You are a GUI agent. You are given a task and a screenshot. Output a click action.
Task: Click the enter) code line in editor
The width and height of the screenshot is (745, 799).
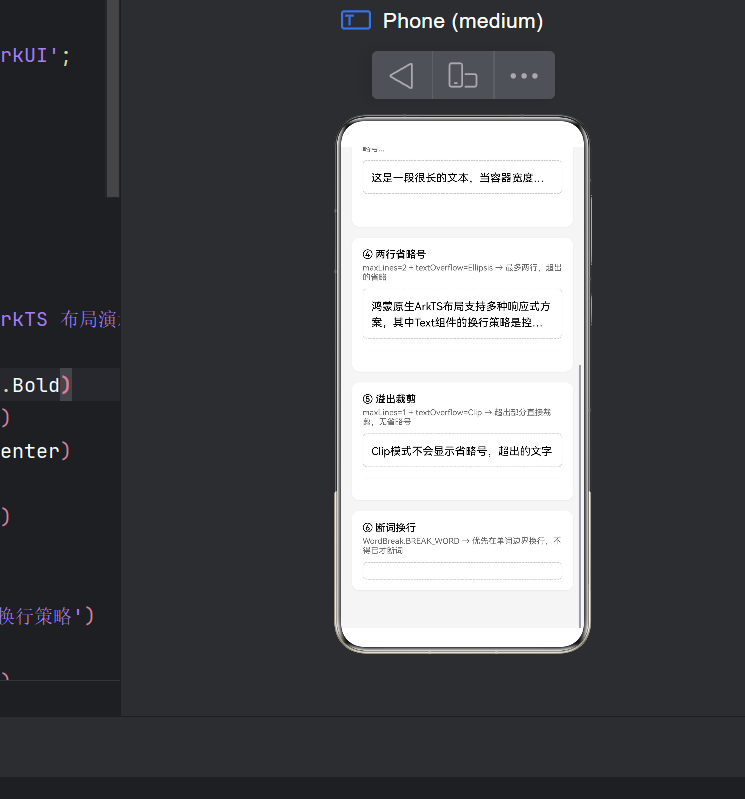pyautogui.click(x=35, y=451)
